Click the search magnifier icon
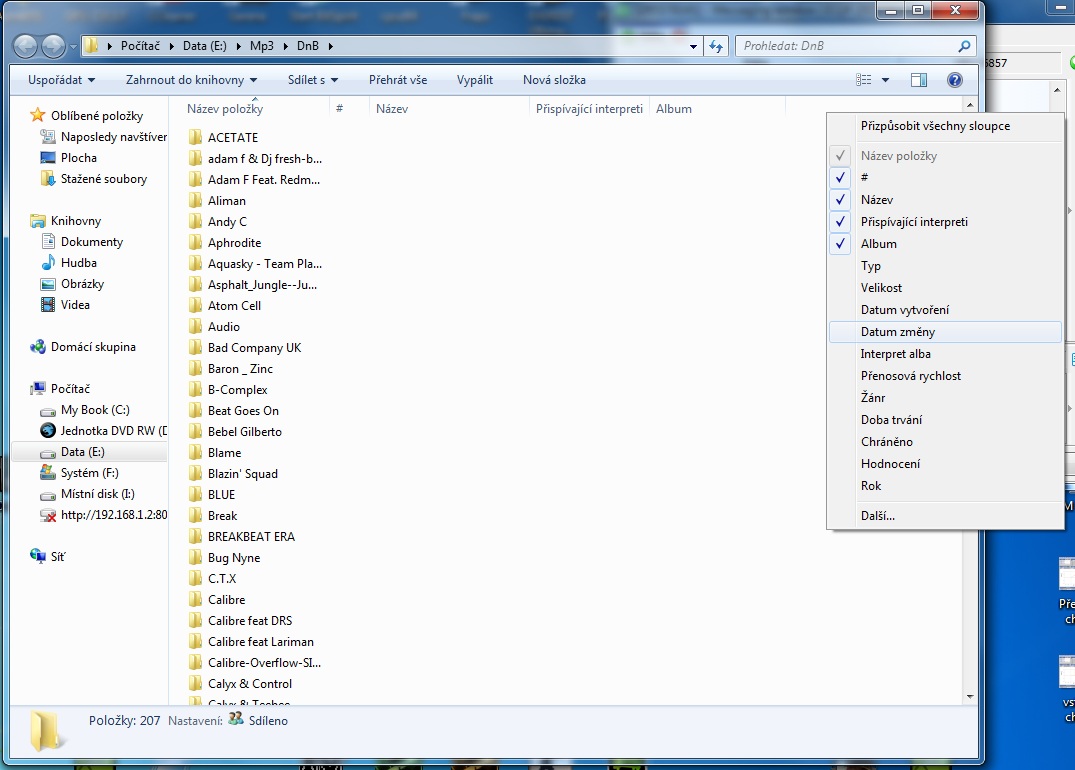Screen dimensions: 1075x770 964,46
